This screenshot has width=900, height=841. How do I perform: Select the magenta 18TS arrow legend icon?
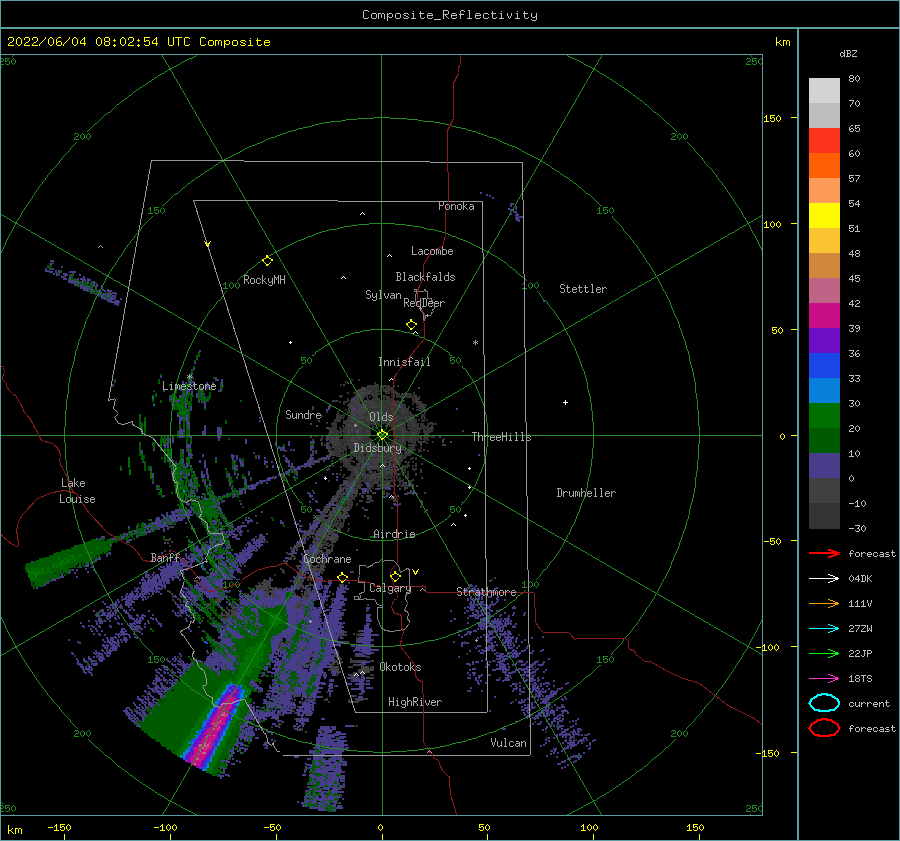[x=824, y=679]
